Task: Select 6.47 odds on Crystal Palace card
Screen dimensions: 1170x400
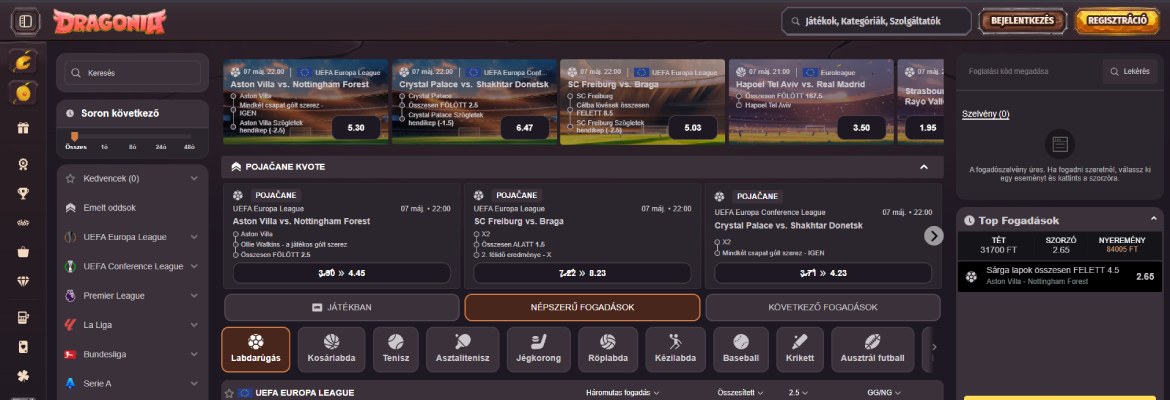Action: point(525,128)
